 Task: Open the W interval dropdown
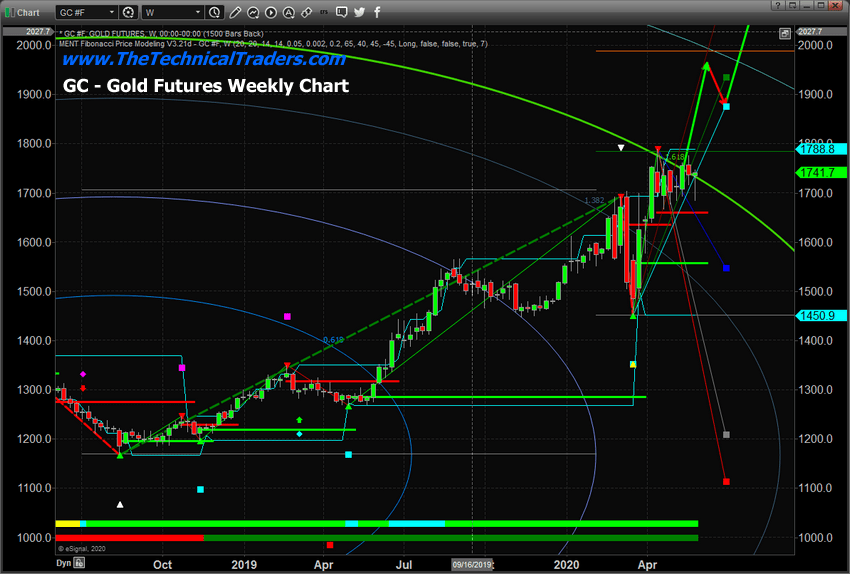pos(172,12)
